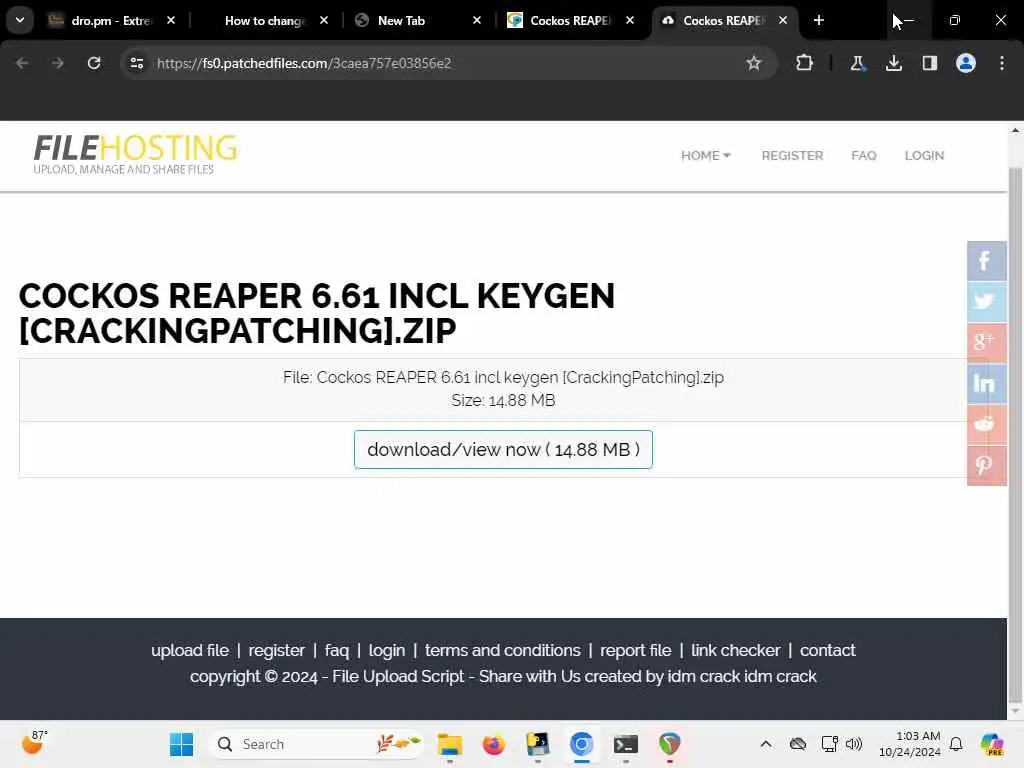Image resolution: width=1024 pixels, height=768 pixels.
Task: Reload the current page
Action: point(94,63)
